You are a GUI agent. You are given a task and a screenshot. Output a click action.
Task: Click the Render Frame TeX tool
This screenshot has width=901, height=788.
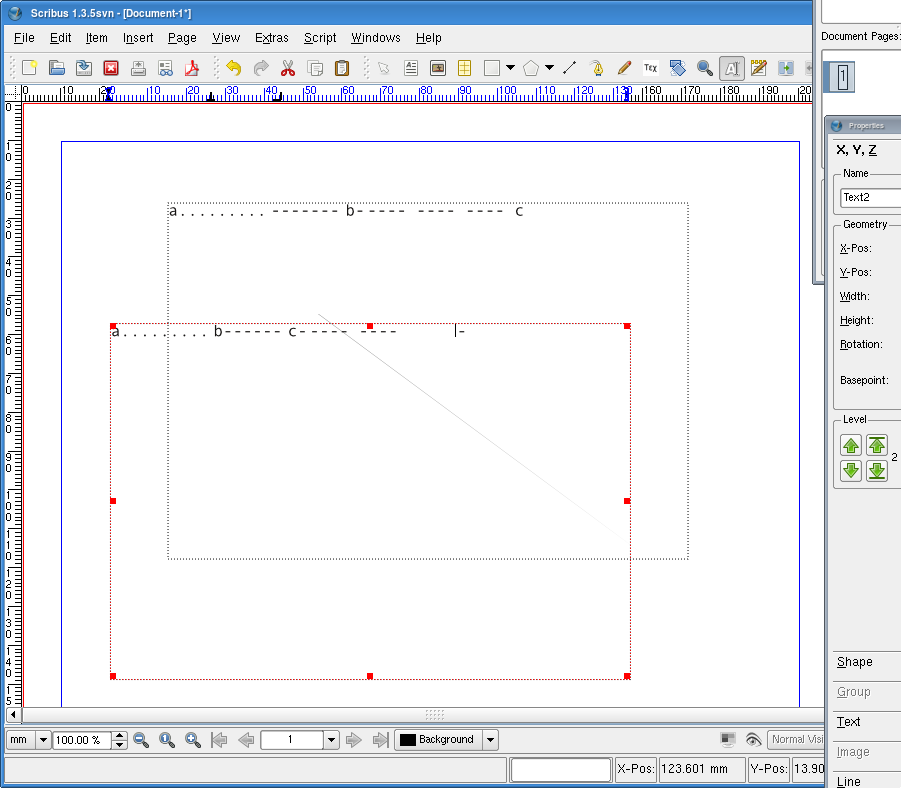pyautogui.click(x=650, y=68)
